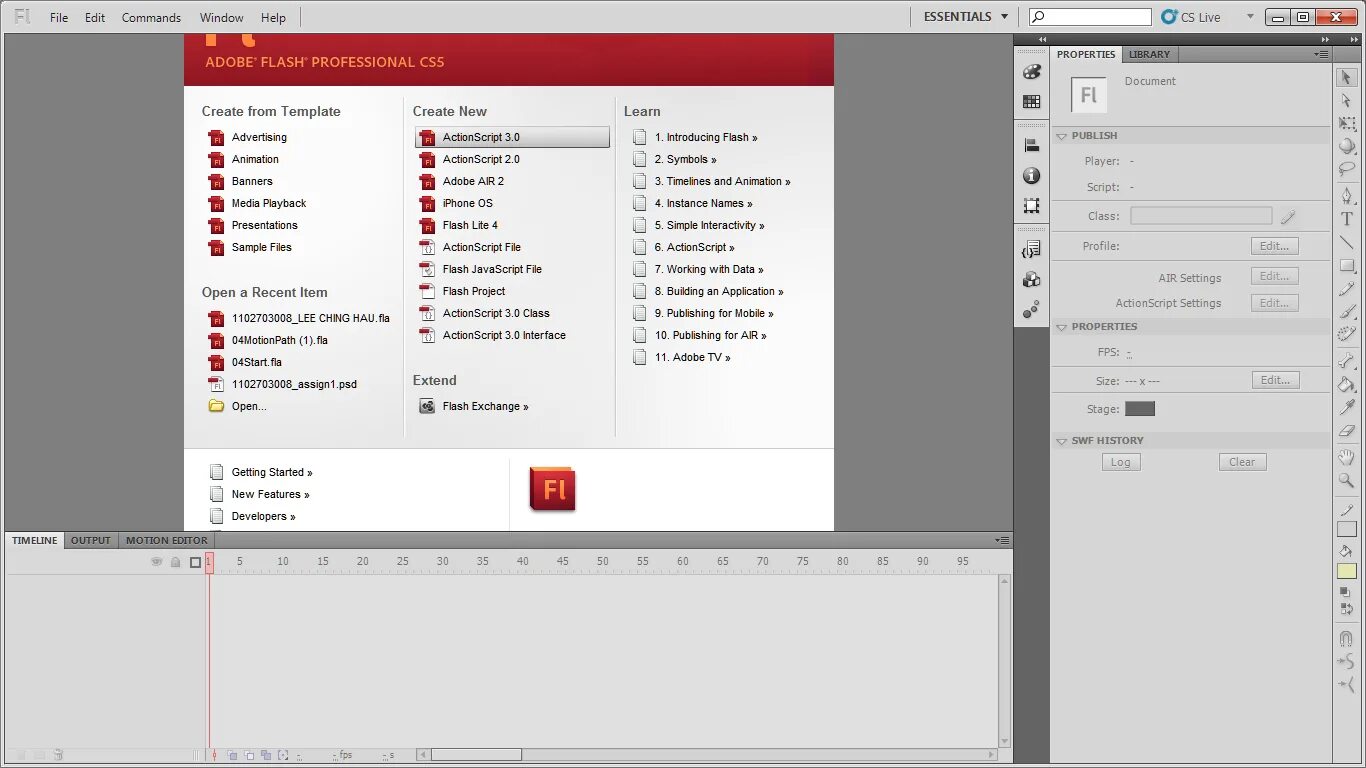Click the Swap Colors icon

[1345, 608]
